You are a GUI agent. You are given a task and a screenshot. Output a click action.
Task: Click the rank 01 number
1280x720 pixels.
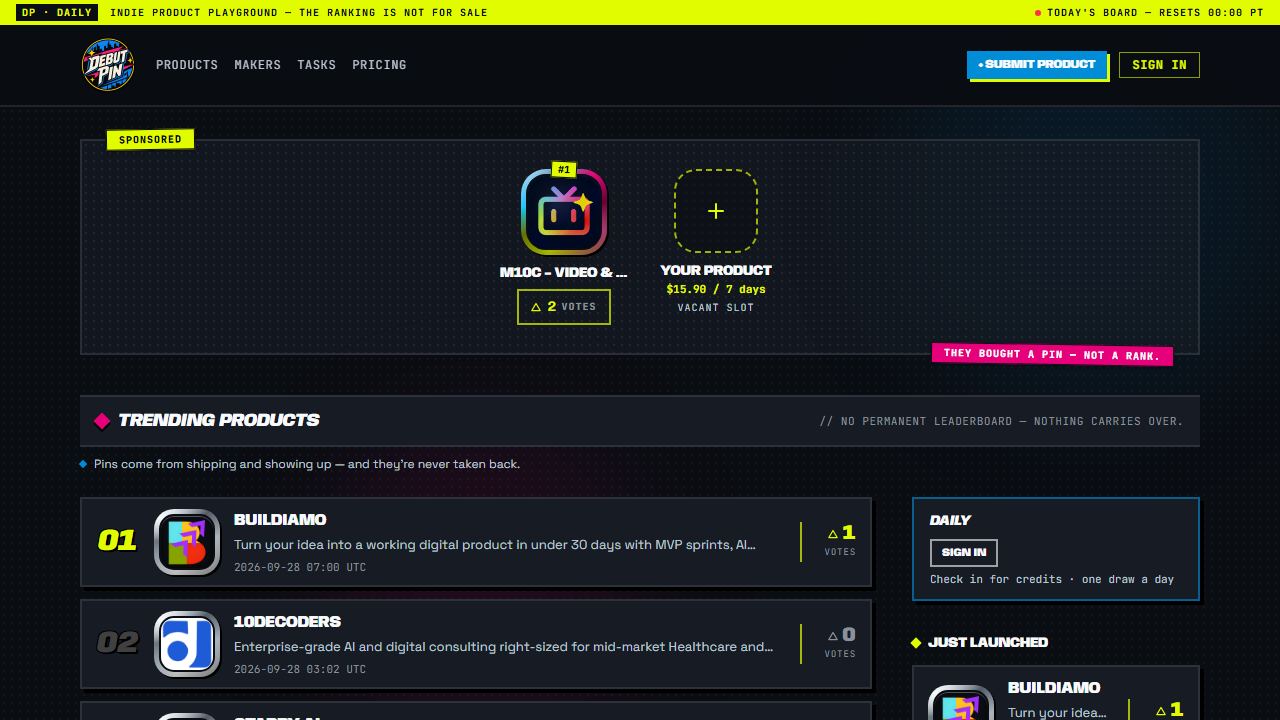click(x=117, y=541)
